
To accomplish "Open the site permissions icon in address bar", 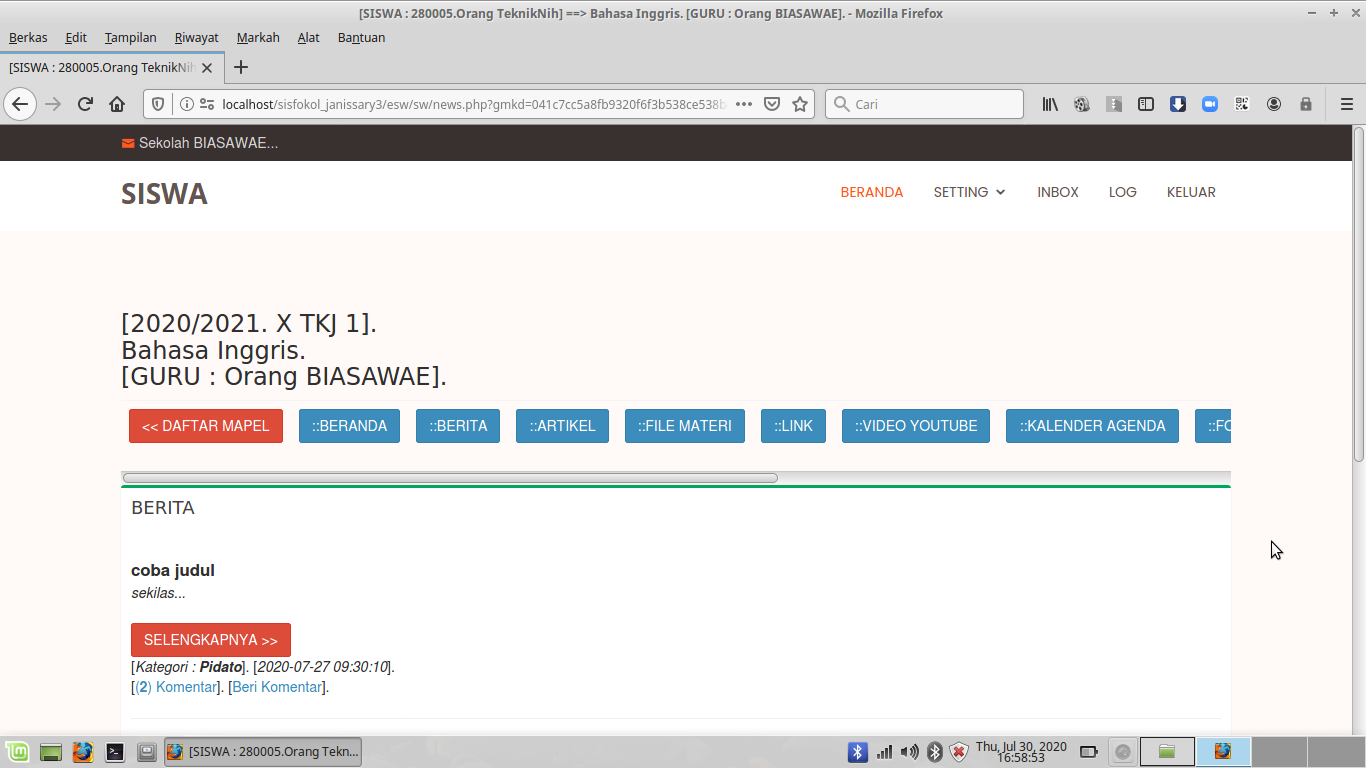I will 207,104.
